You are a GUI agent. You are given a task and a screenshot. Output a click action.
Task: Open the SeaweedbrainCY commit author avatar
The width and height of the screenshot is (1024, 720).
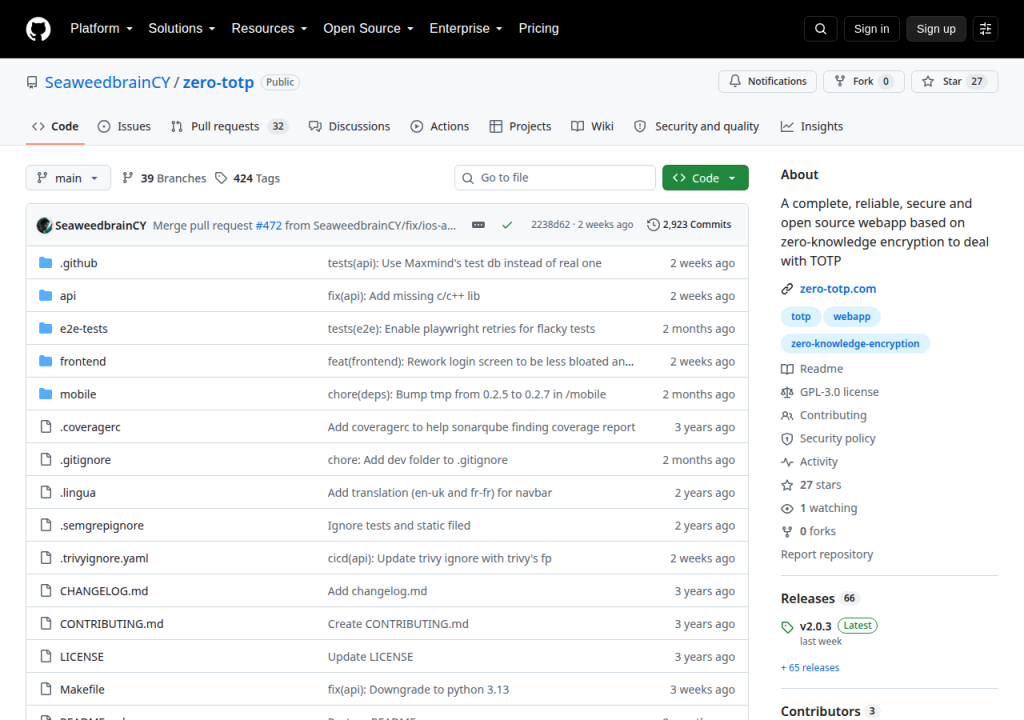click(44, 225)
